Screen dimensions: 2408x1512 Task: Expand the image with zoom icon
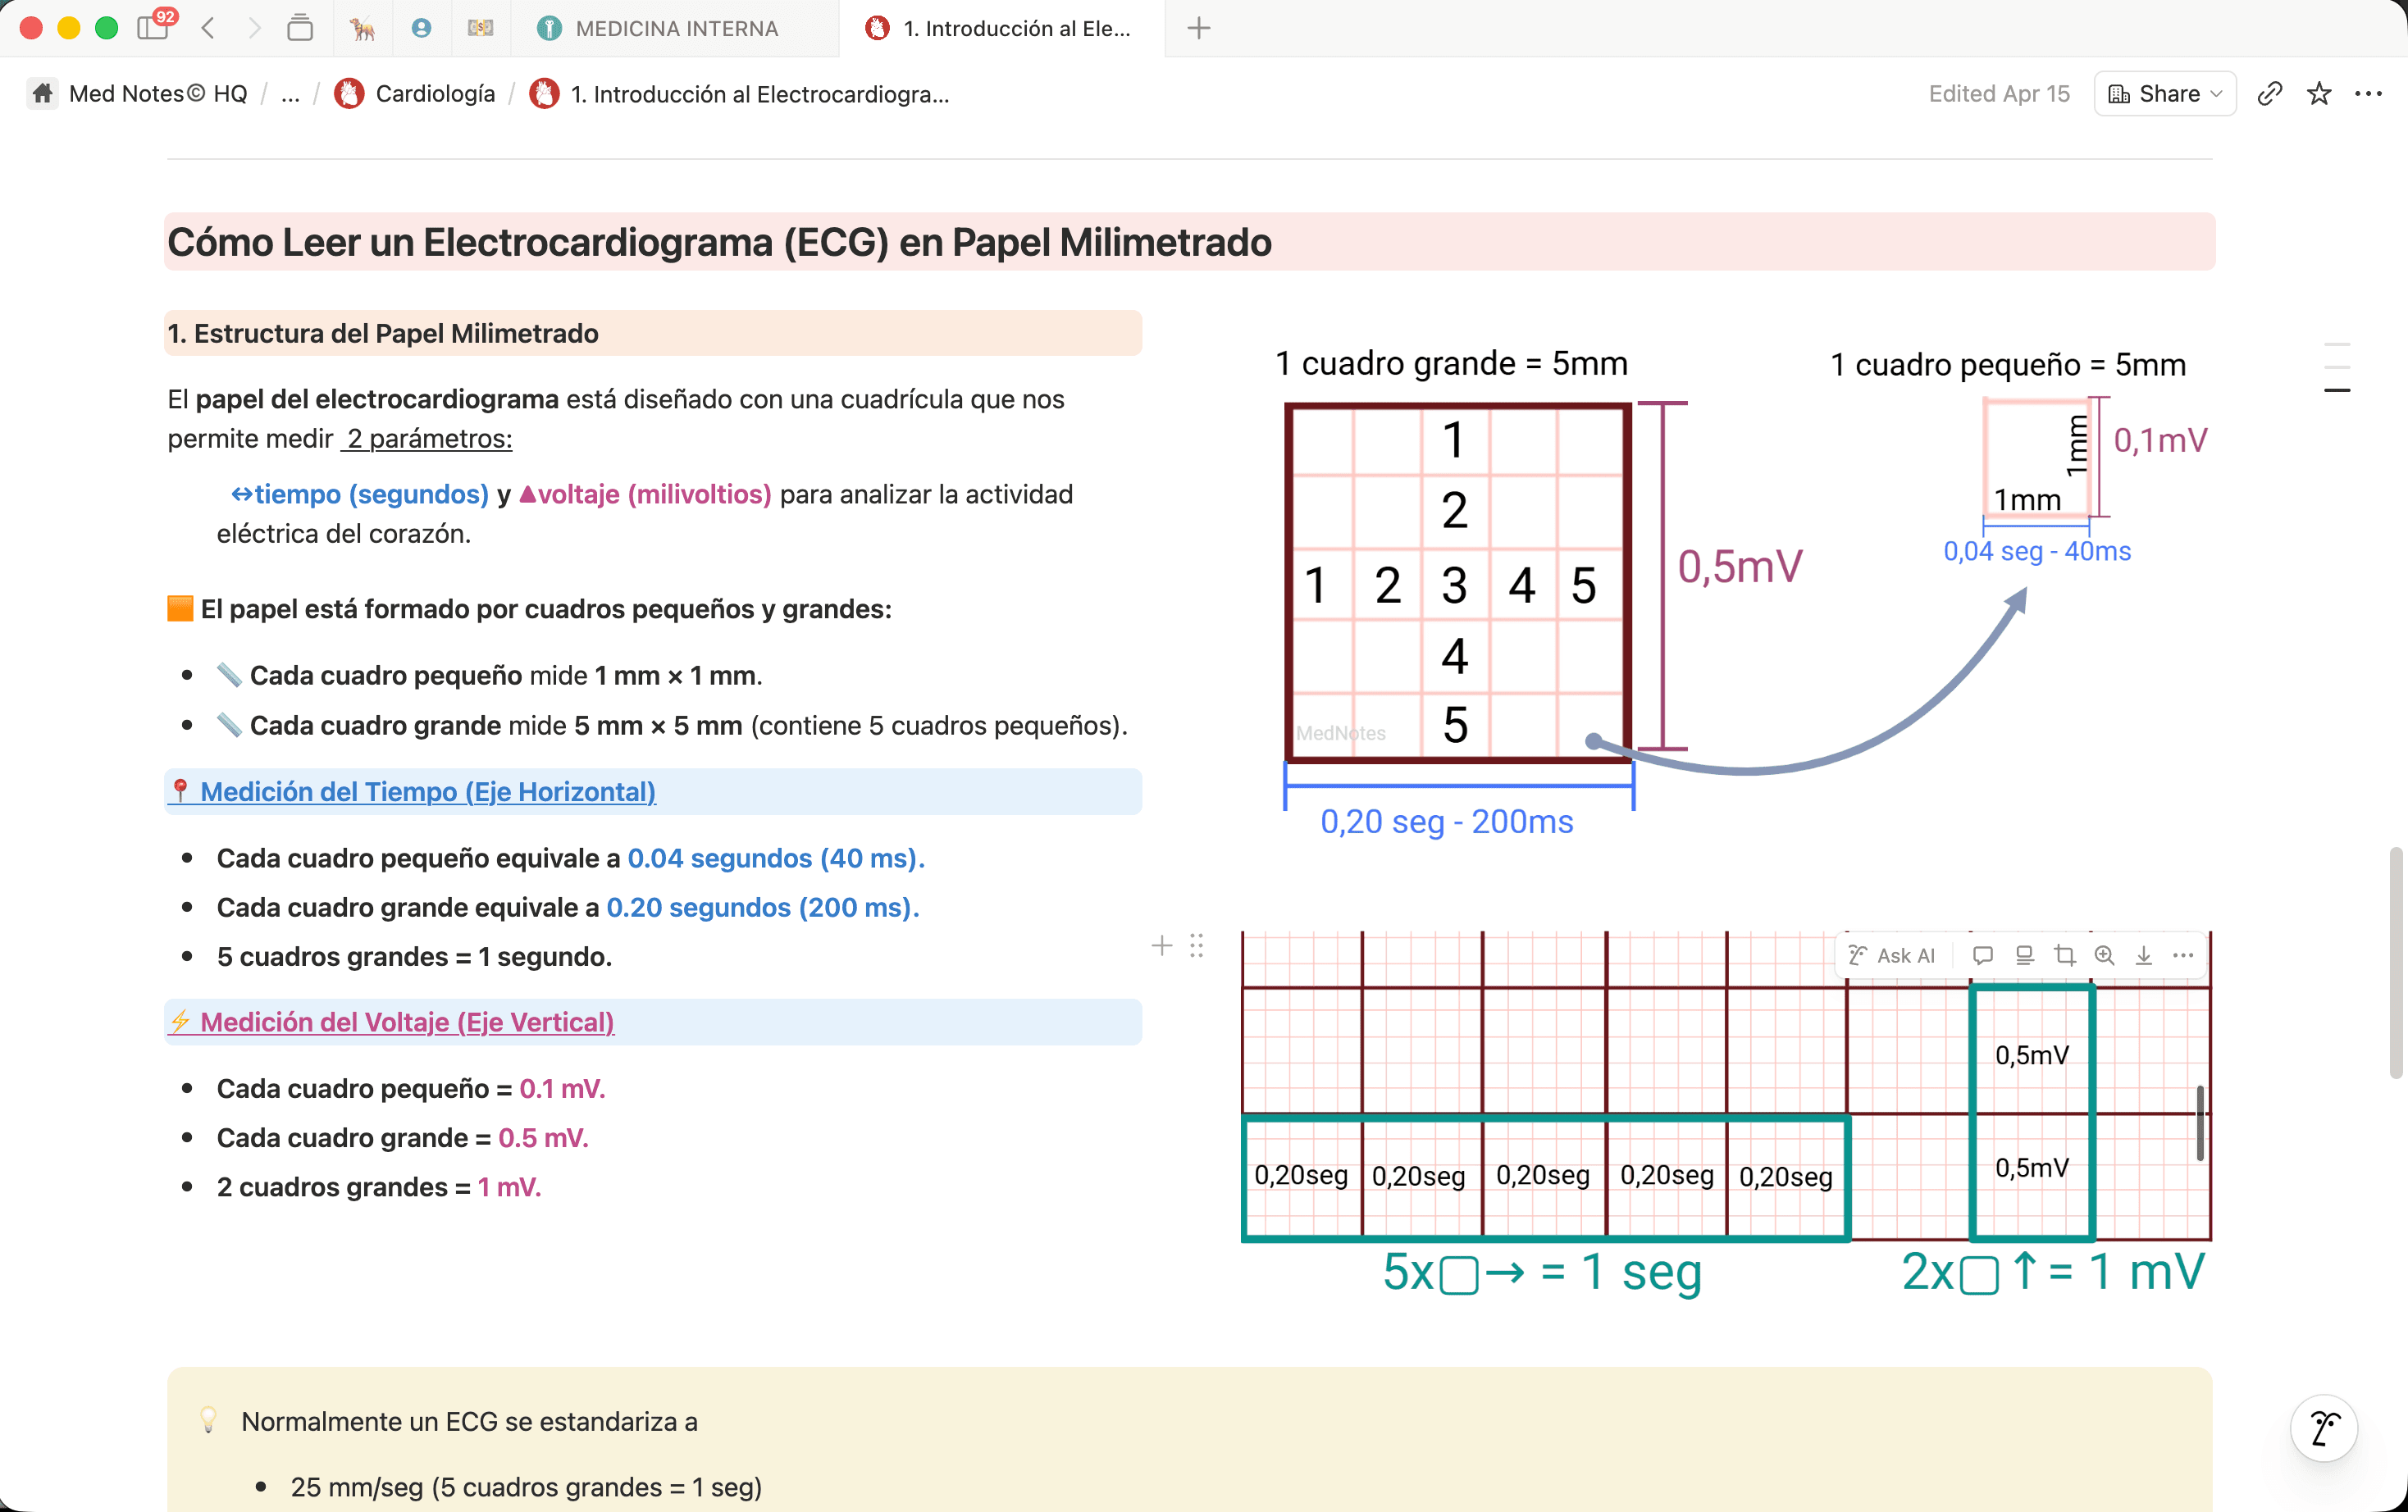[x=2104, y=955]
